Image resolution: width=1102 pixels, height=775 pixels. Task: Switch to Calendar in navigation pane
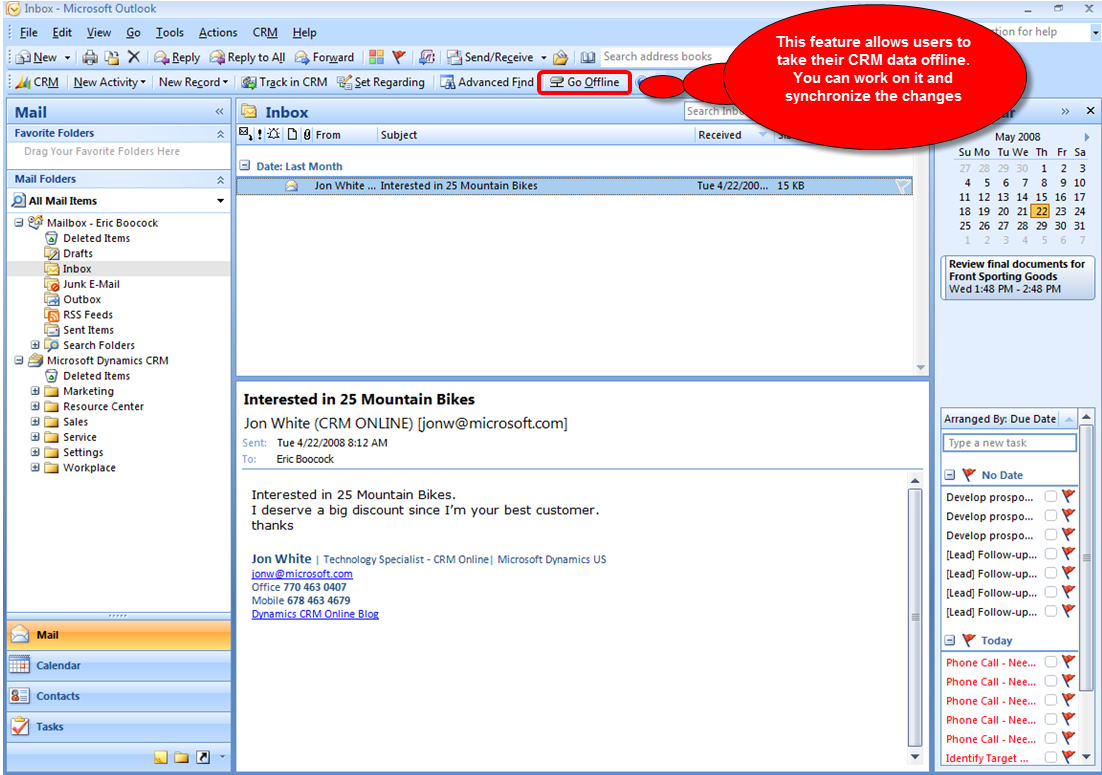click(x=119, y=665)
